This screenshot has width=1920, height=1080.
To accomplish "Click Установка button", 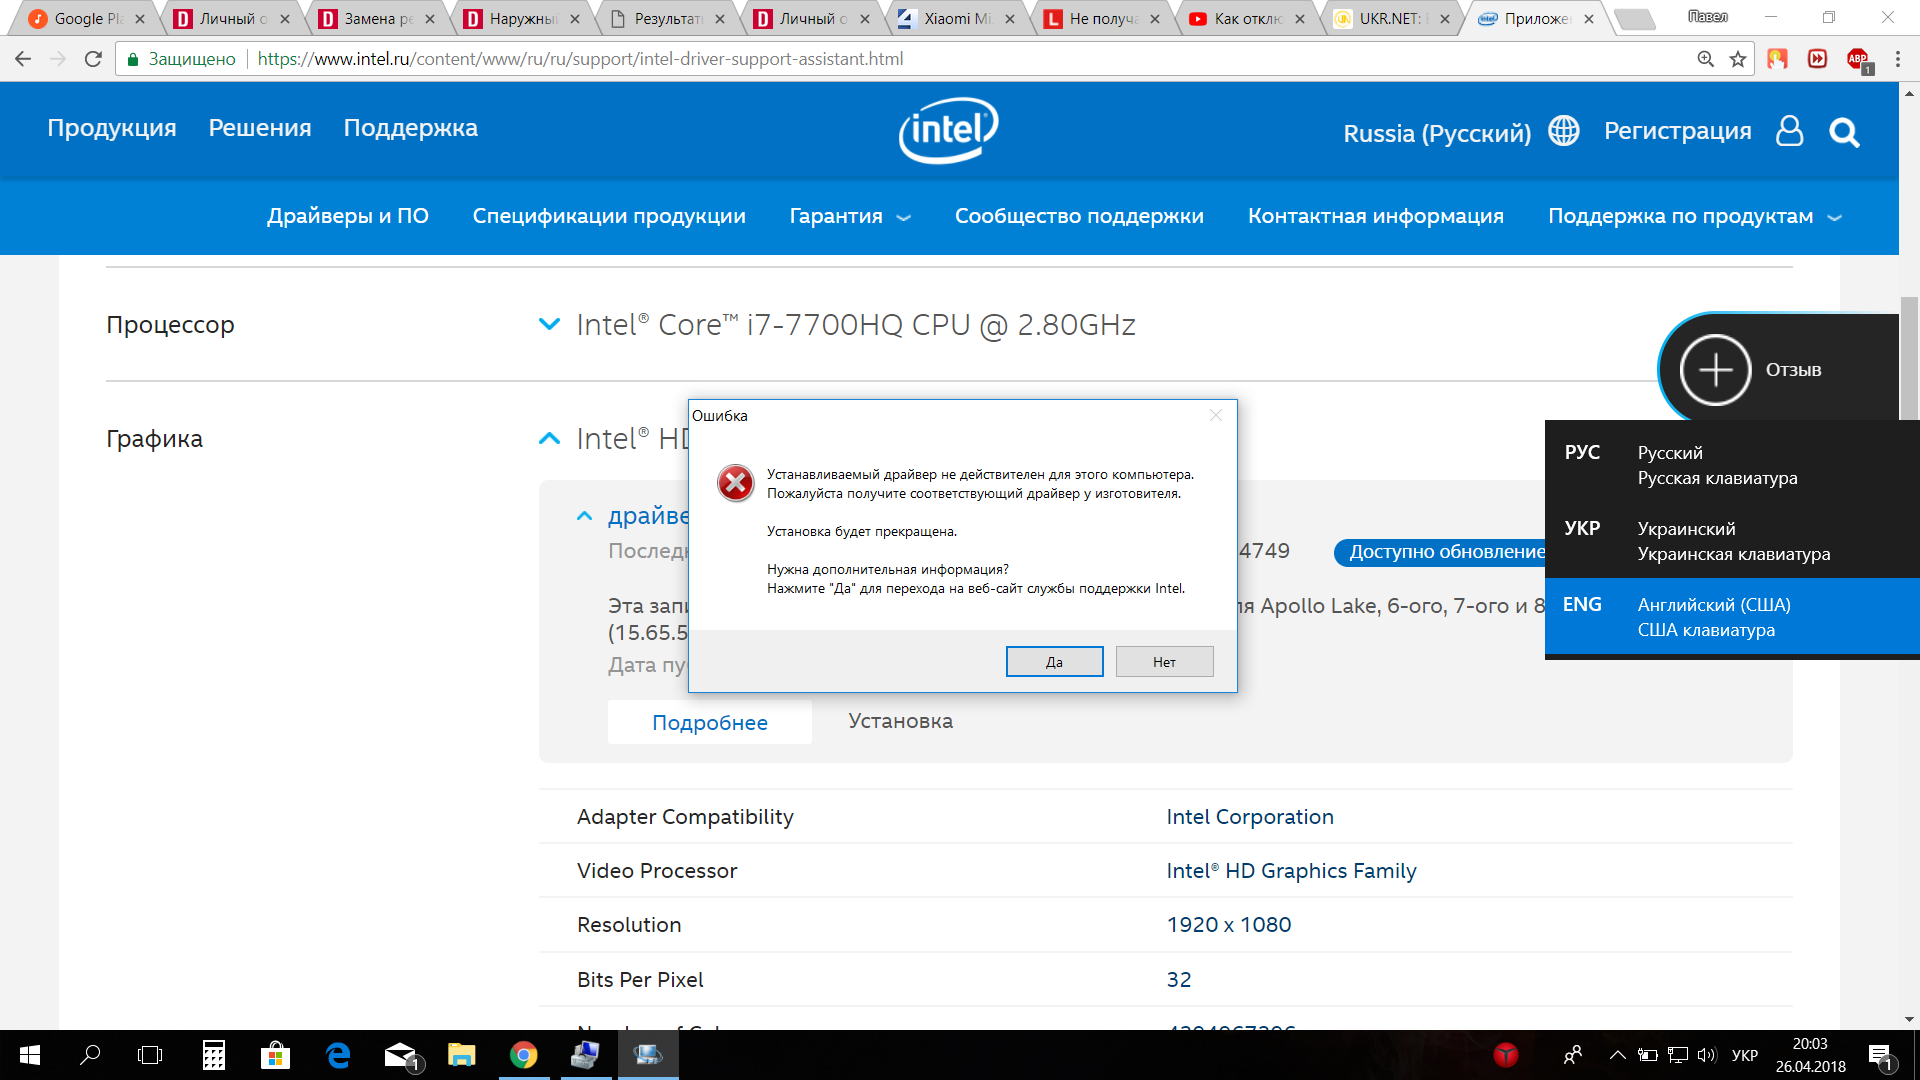I will [x=901, y=721].
